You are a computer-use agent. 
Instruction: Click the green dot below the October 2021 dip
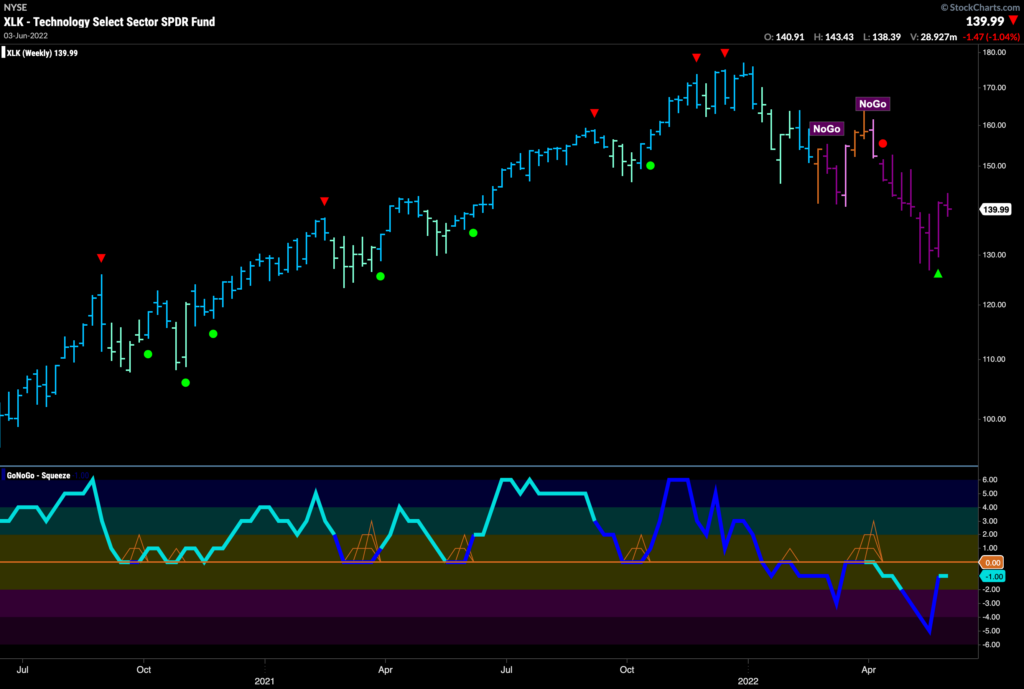(650, 166)
